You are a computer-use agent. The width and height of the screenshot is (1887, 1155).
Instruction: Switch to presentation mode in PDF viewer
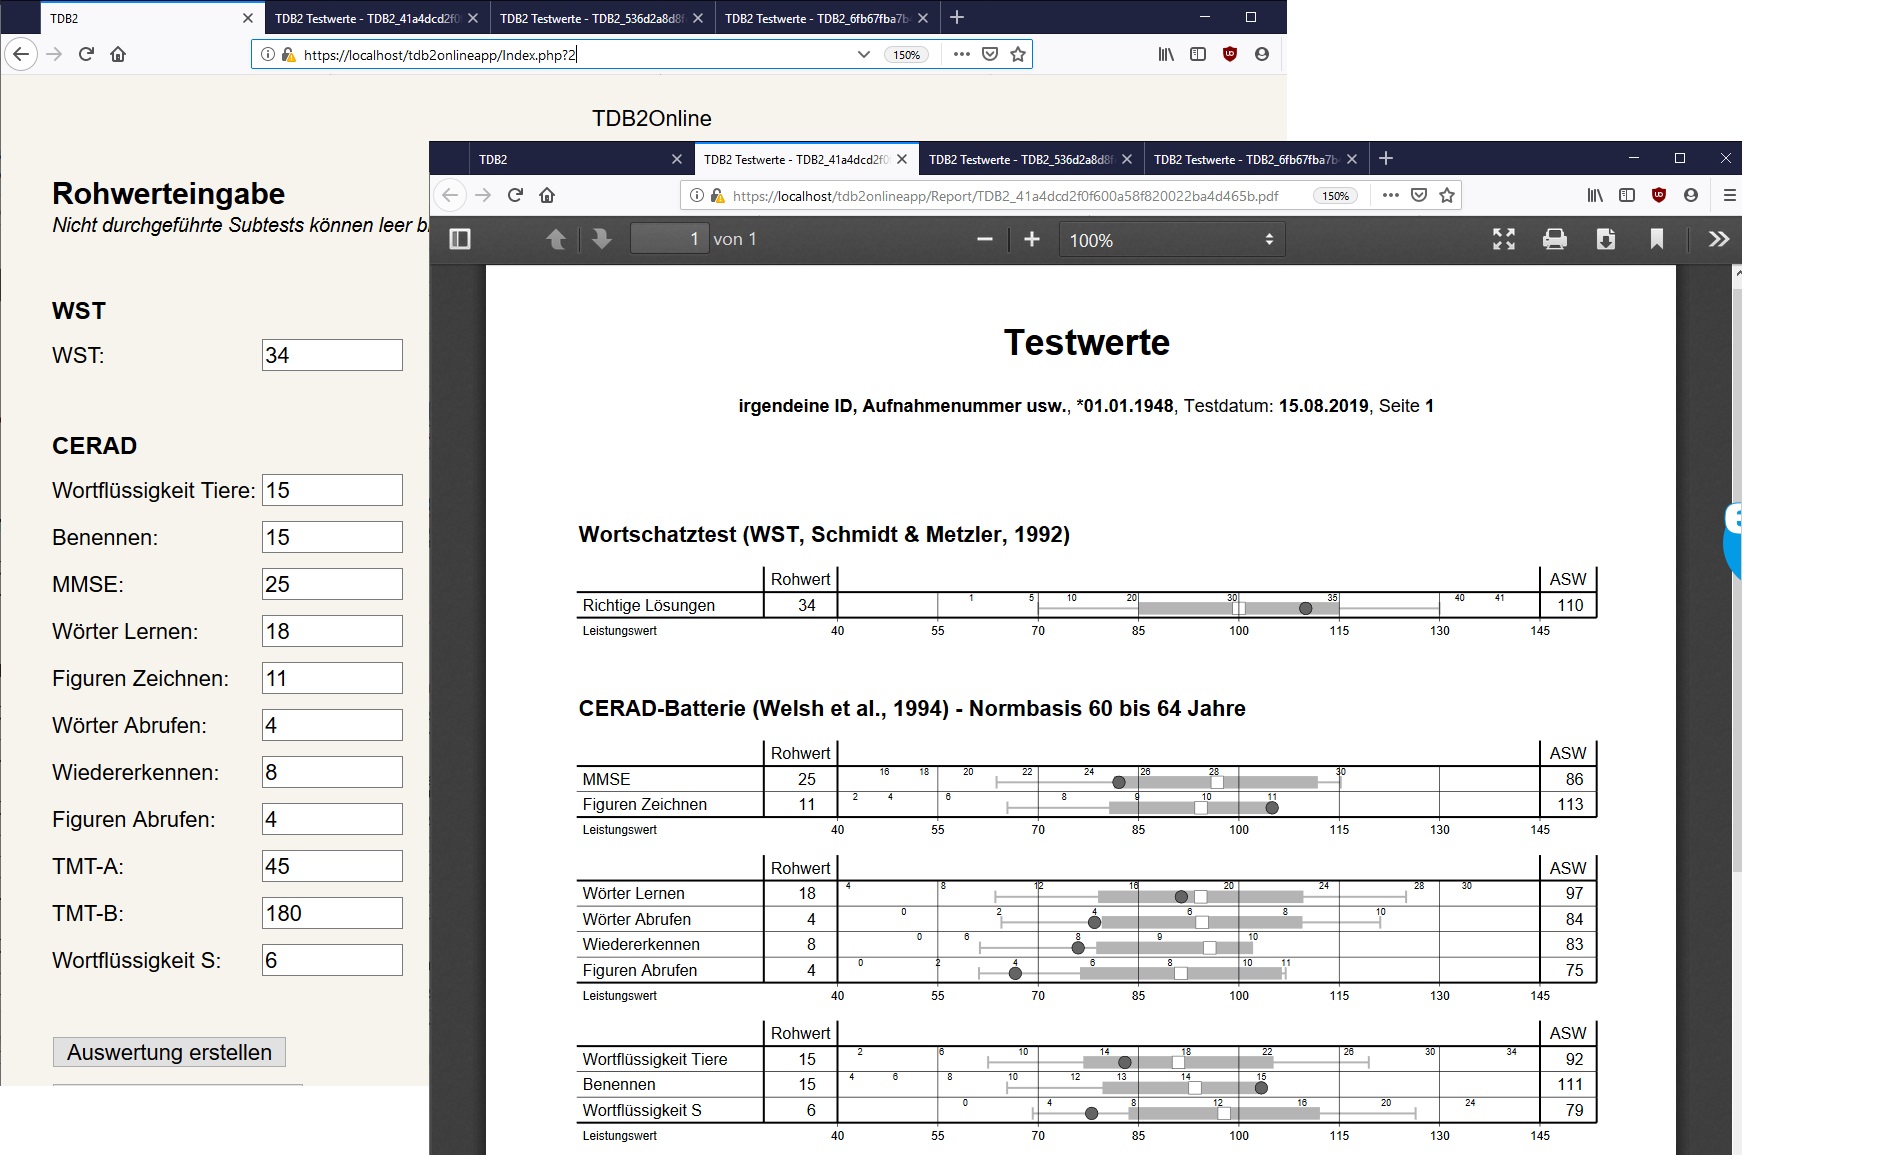point(1503,239)
